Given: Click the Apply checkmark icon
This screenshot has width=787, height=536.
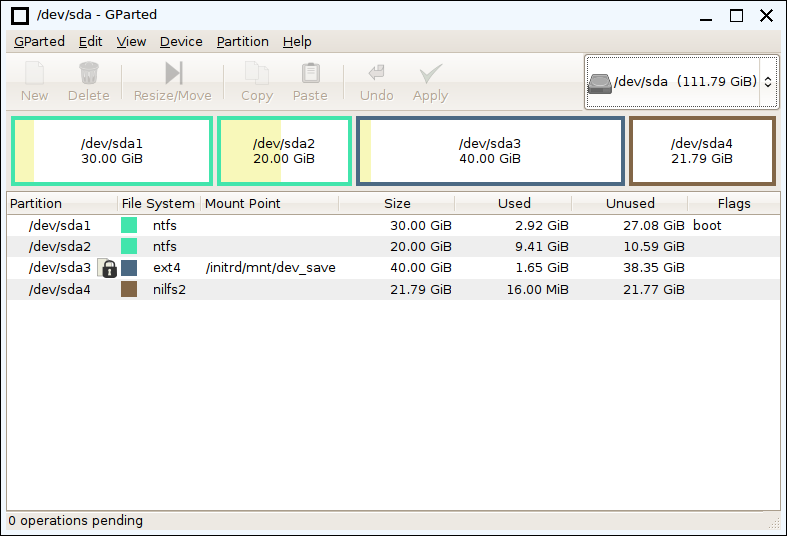Looking at the screenshot, I should pos(431,73).
